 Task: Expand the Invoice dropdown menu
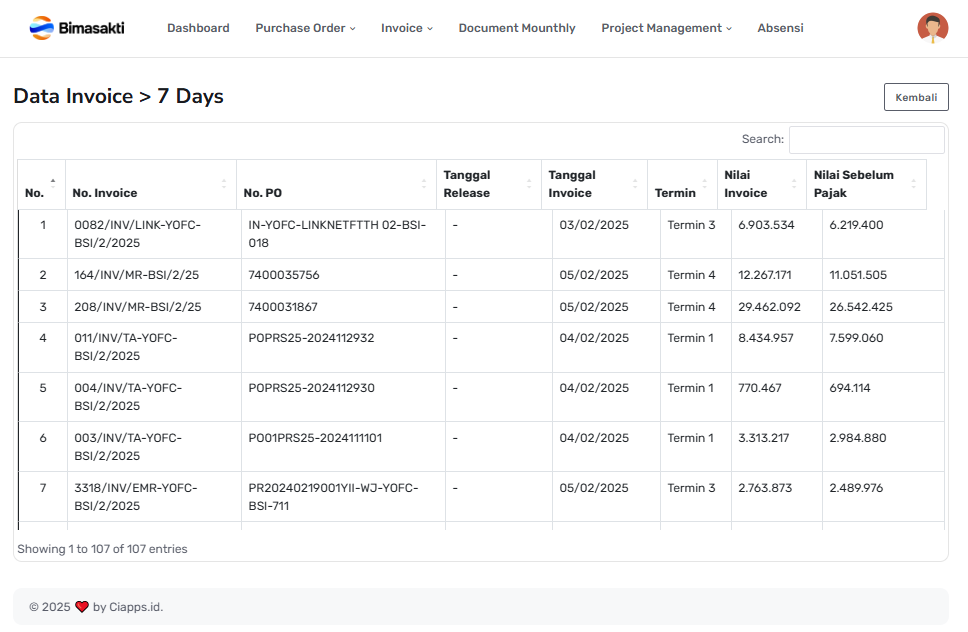[x=406, y=28]
